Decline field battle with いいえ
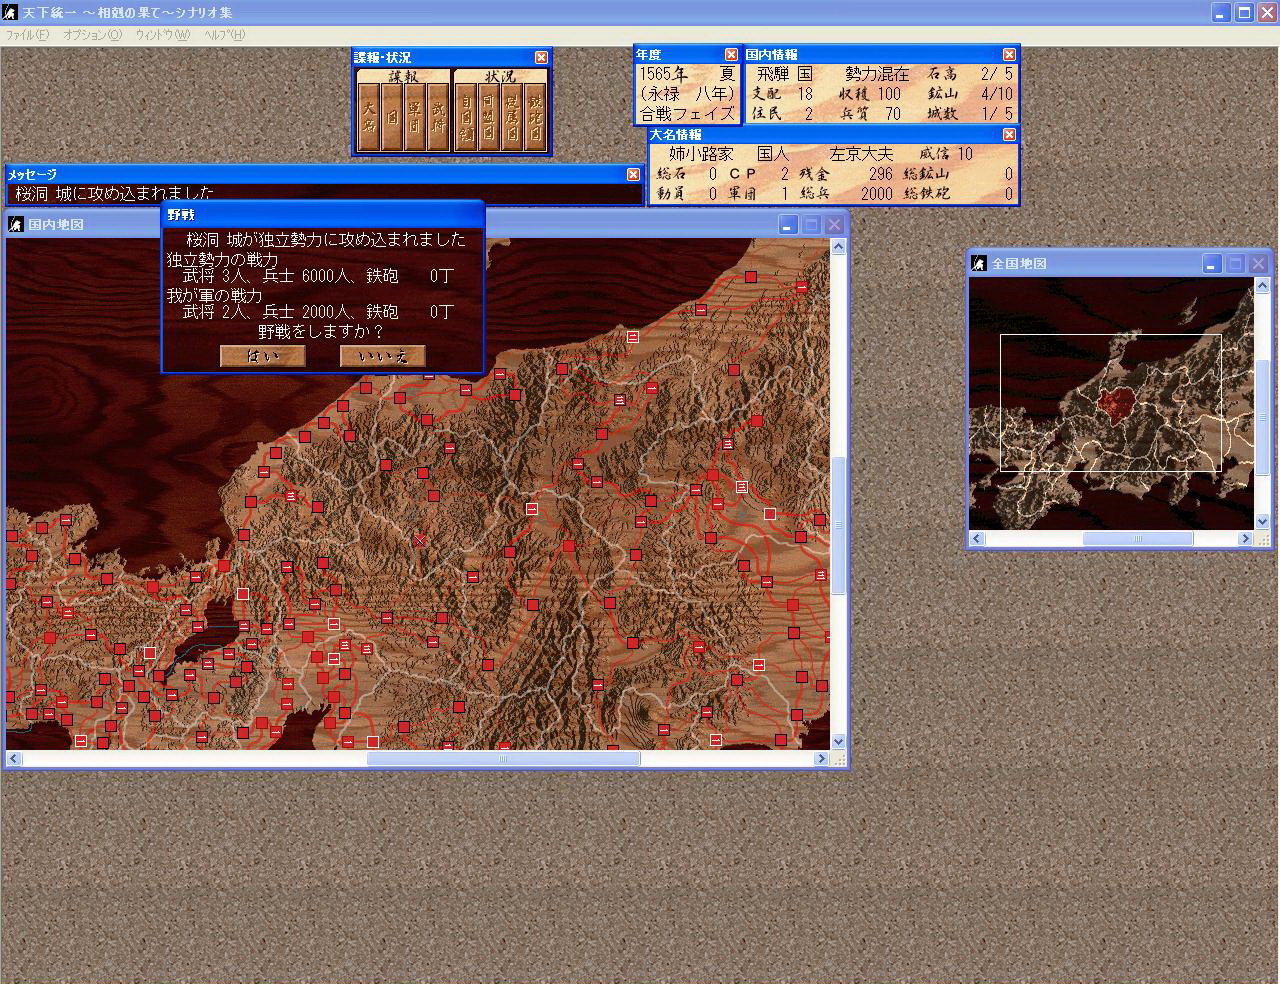 383,356
